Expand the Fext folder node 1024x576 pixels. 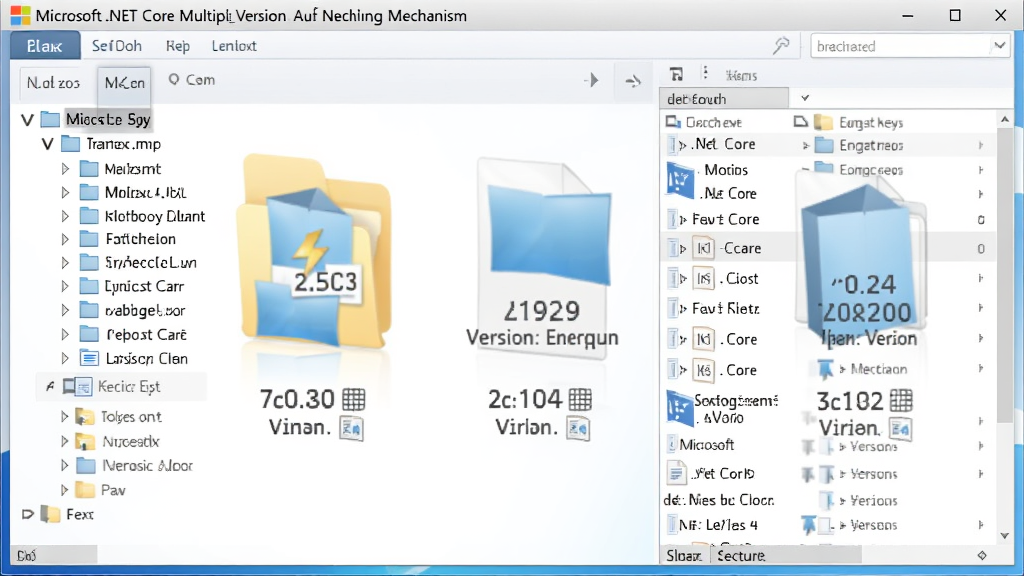click(x=27, y=514)
